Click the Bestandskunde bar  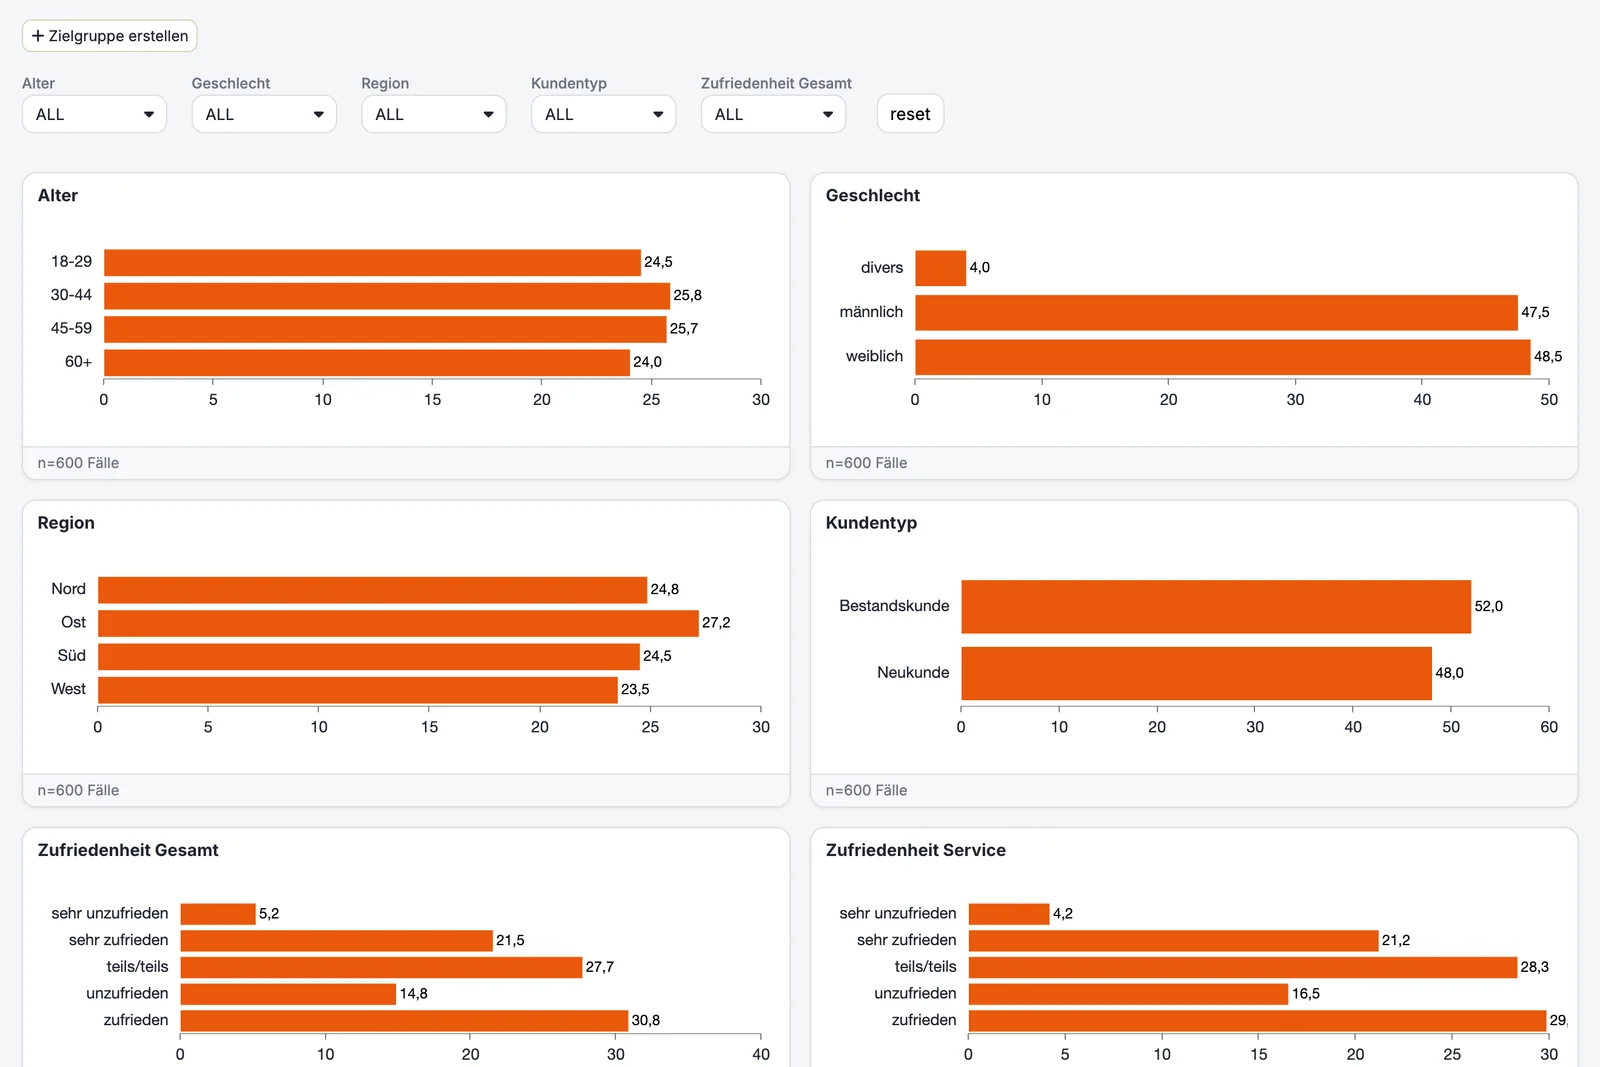coord(1216,606)
